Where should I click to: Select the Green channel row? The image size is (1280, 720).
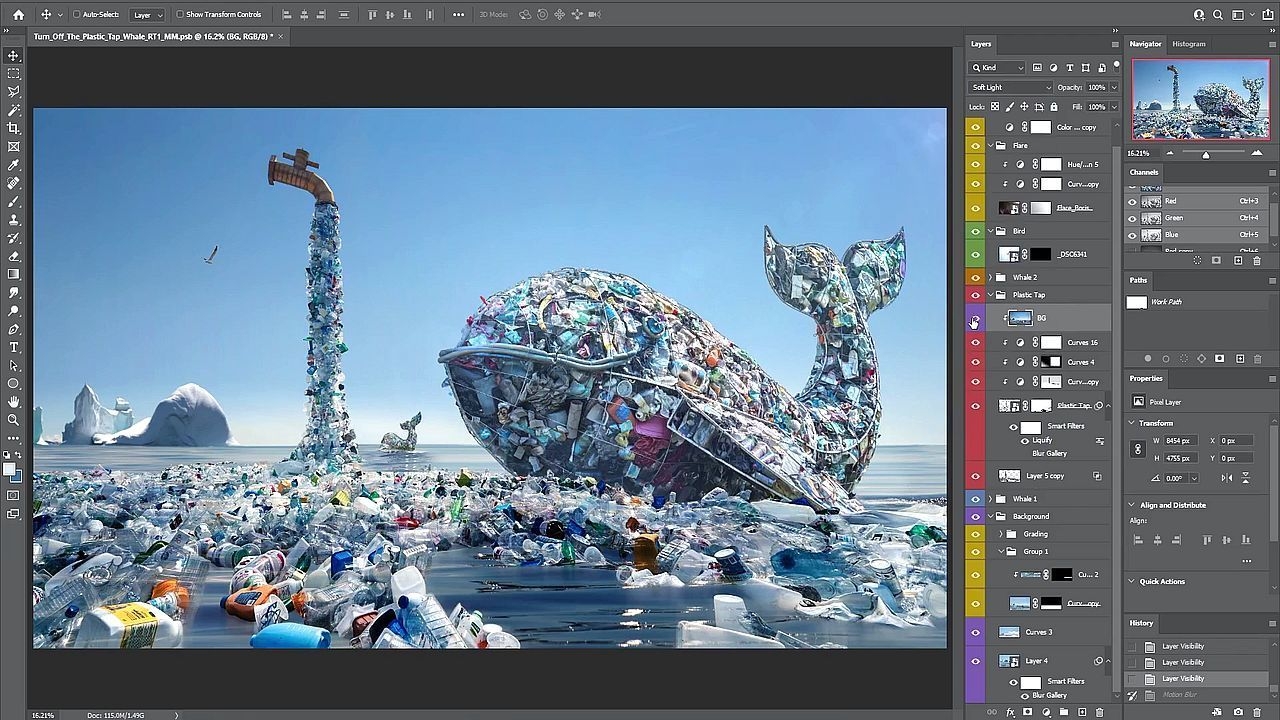pos(1199,218)
